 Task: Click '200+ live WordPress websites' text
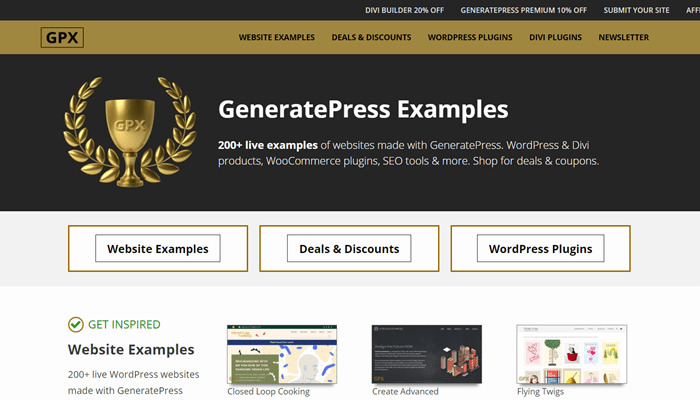point(133,374)
